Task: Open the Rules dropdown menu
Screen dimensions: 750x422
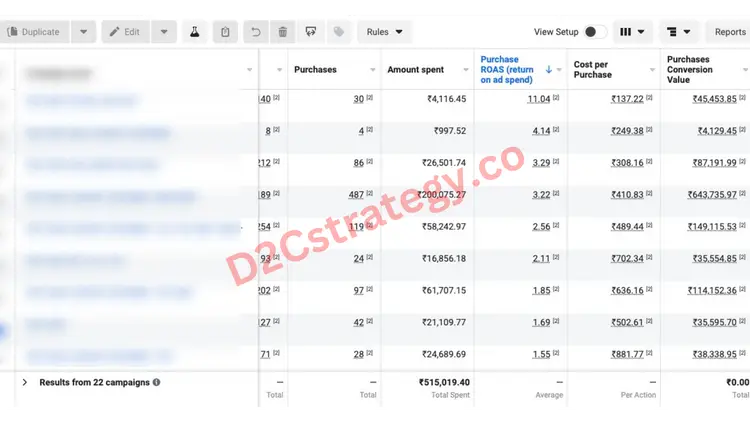Action: click(384, 32)
